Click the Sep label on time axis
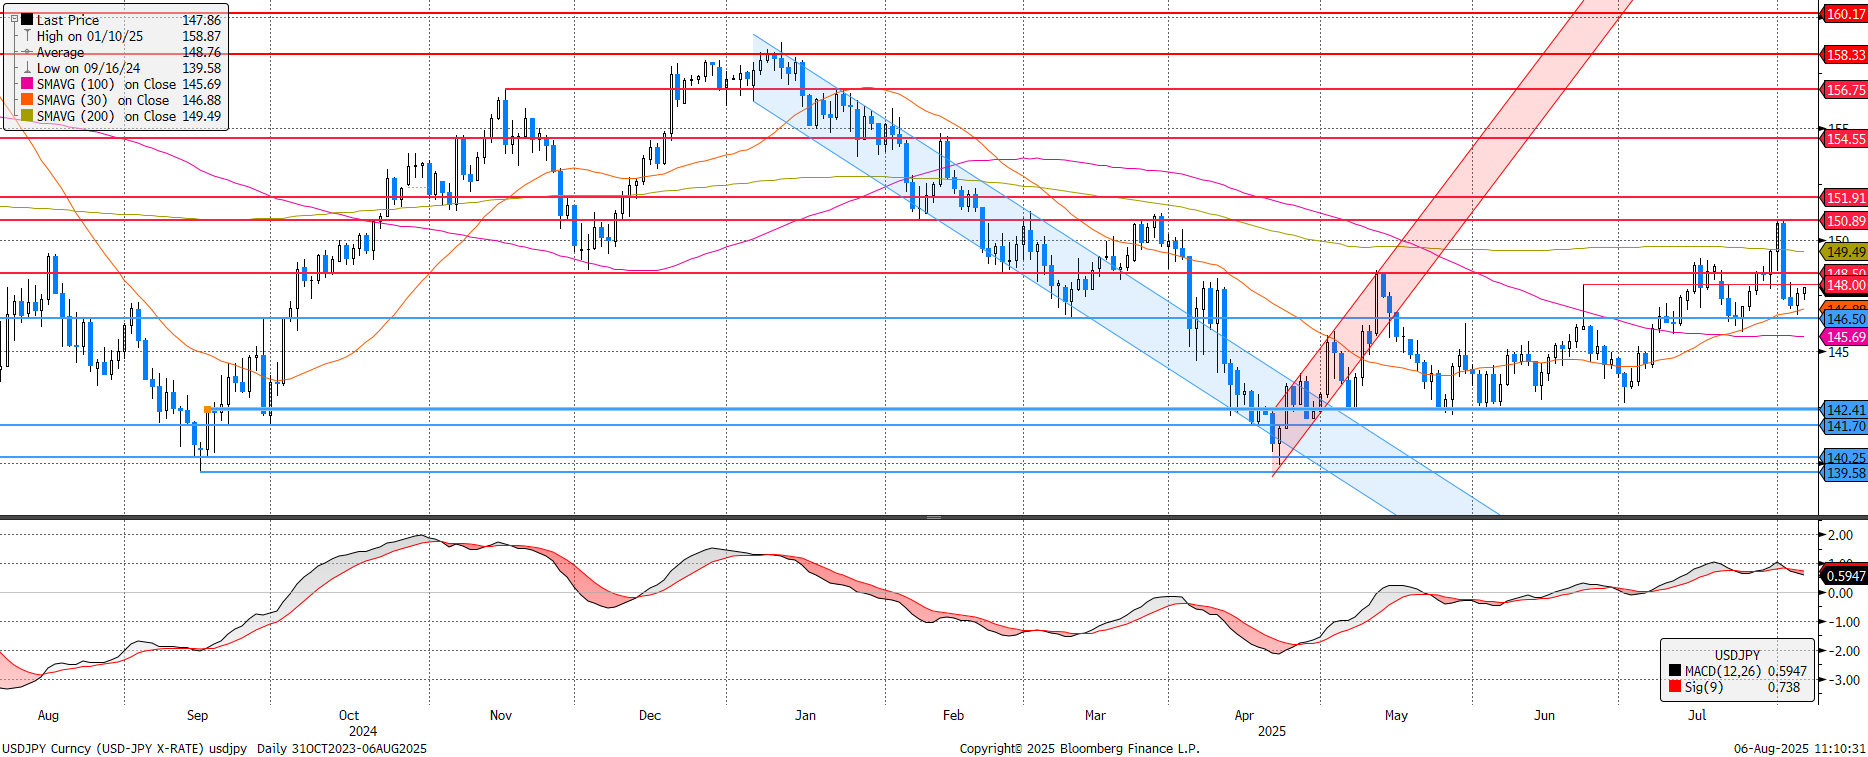Screen dimensions: 1868x757 point(197,716)
